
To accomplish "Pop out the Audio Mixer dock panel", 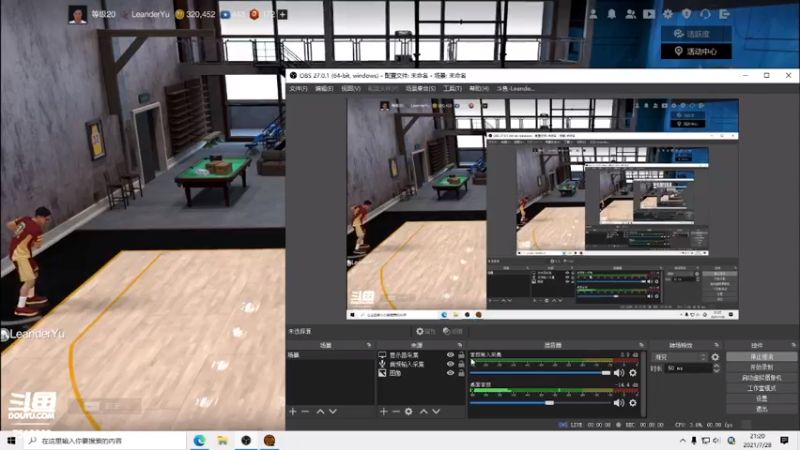I will click(641, 345).
